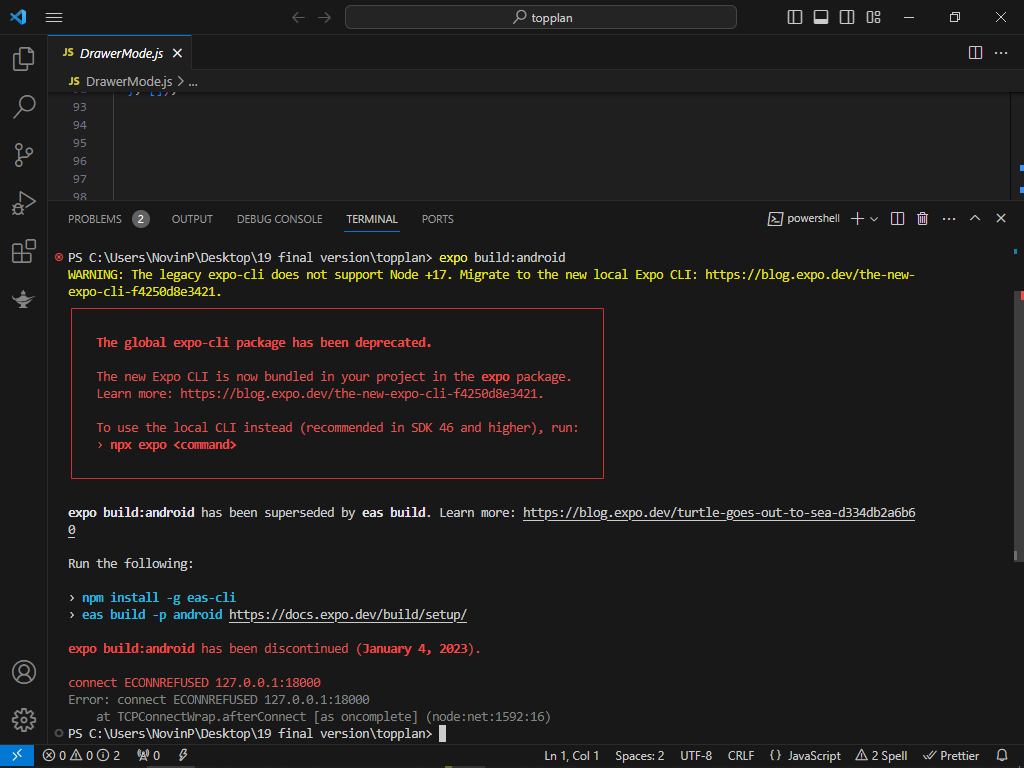The height and width of the screenshot is (768, 1024).
Task: Click the 2 Spell status item
Action: point(882,756)
